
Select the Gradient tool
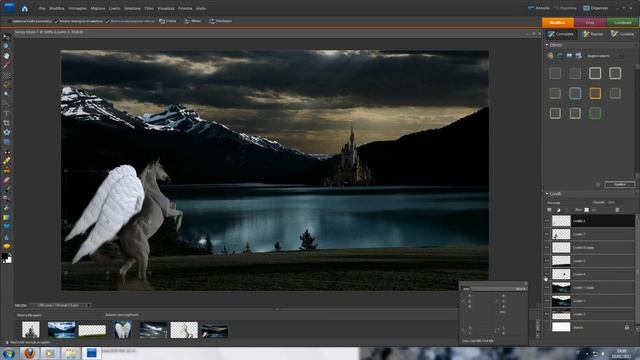[x=7, y=217]
